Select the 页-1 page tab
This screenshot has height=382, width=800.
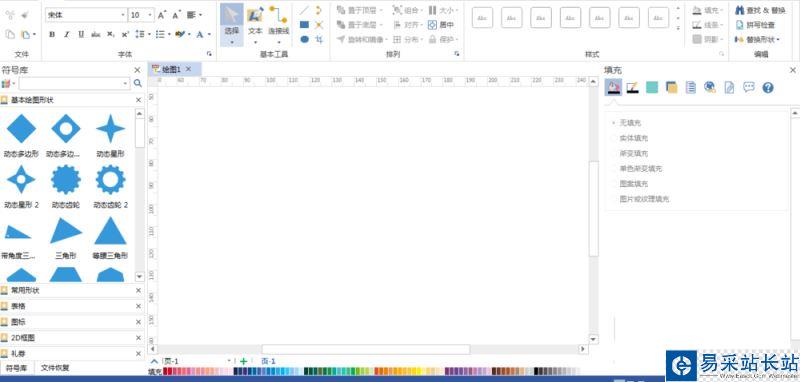tap(268, 361)
